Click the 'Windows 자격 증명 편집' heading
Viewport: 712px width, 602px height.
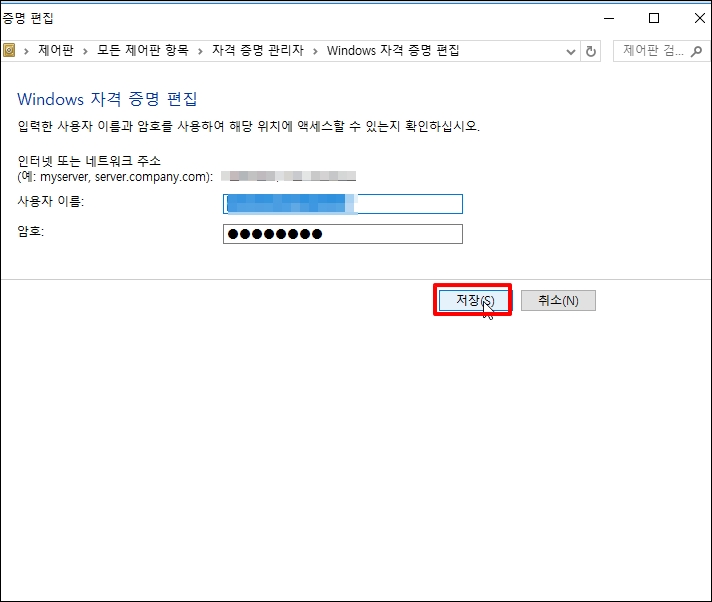pyautogui.click(x=107, y=99)
